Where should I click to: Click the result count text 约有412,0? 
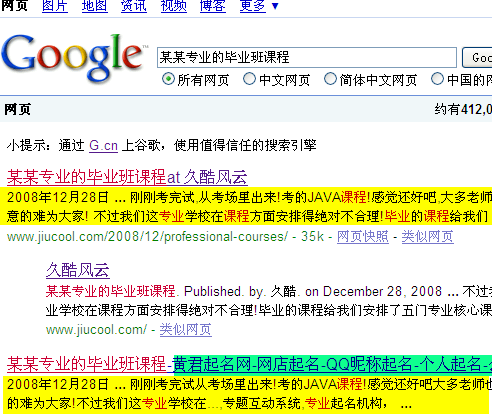coord(463,109)
